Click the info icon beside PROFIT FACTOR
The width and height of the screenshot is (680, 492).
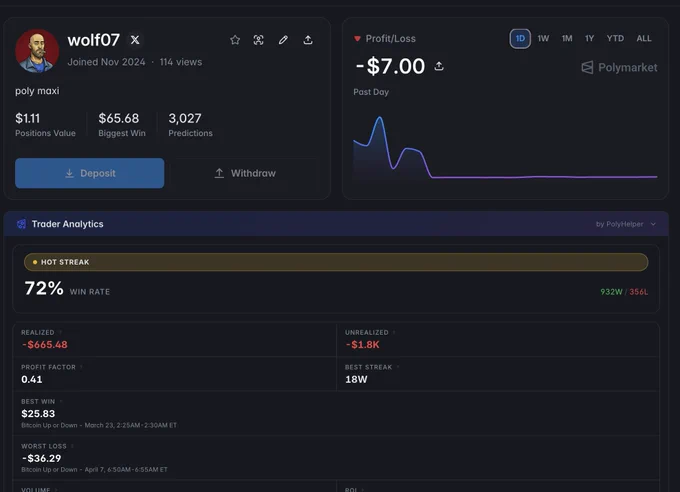(81, 367)
